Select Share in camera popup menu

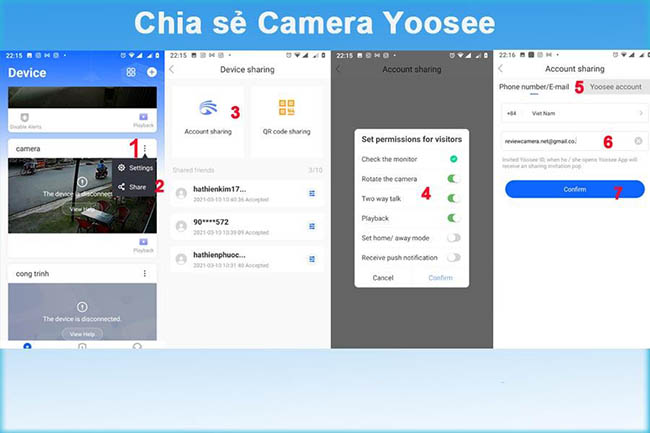[132, 187]
